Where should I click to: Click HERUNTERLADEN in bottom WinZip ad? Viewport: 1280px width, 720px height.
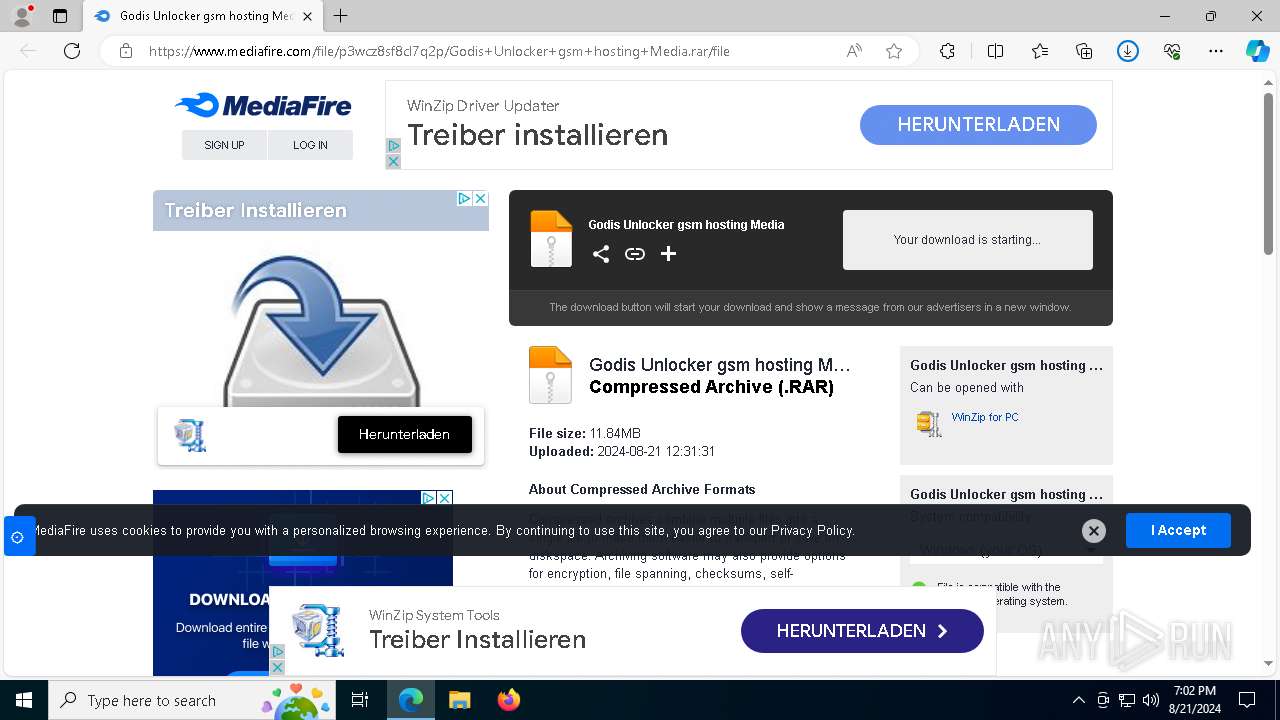coord(862,631)
